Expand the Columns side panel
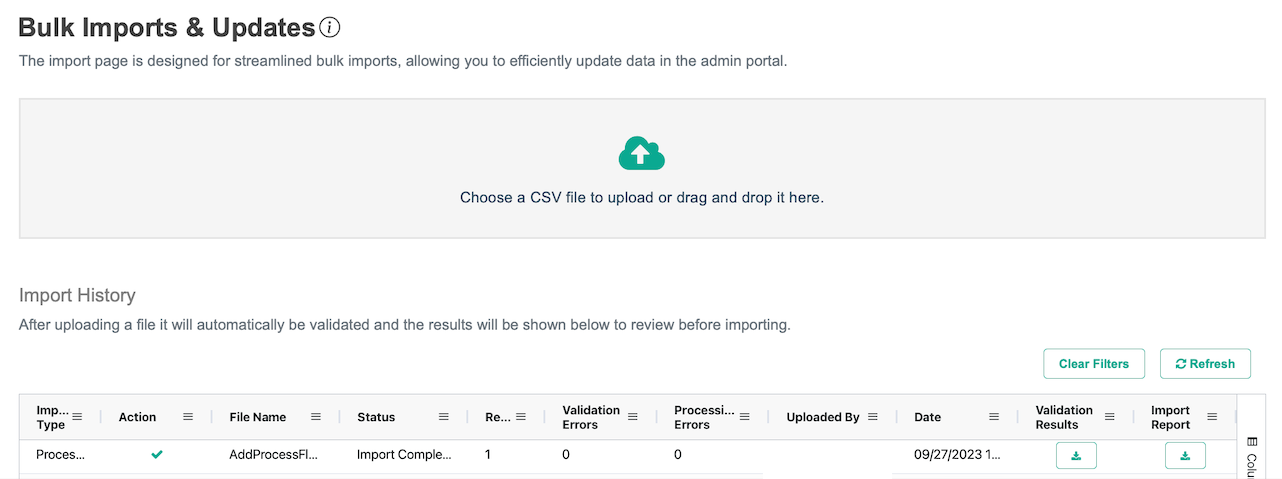The image size is (1282, 479). [1252, 455]
